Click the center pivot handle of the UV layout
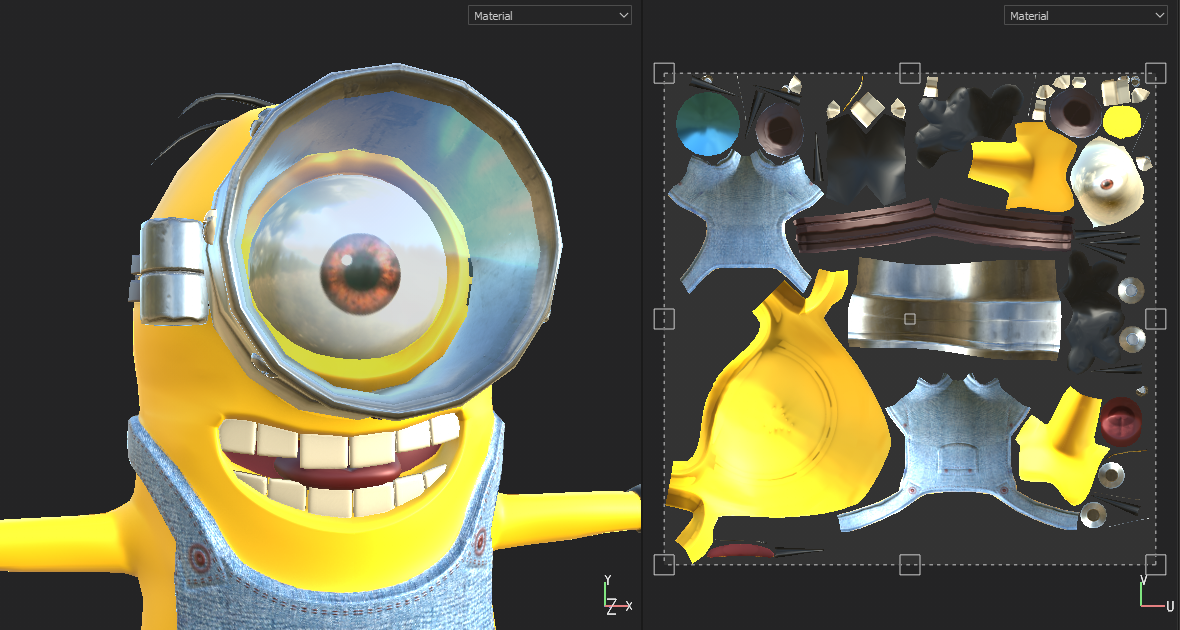Screen dimensions: 1180x630 910,319
